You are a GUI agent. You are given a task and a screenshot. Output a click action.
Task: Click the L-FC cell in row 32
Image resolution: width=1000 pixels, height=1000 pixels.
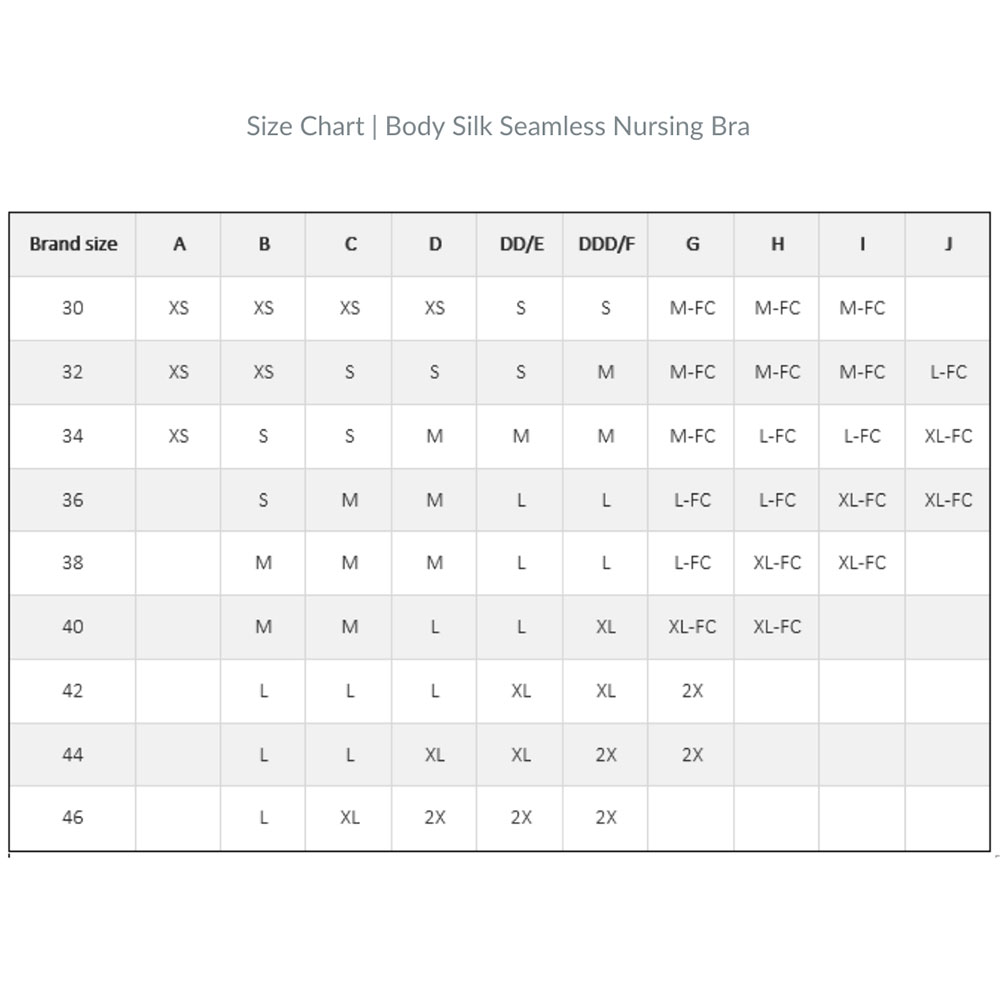(948, 372)
